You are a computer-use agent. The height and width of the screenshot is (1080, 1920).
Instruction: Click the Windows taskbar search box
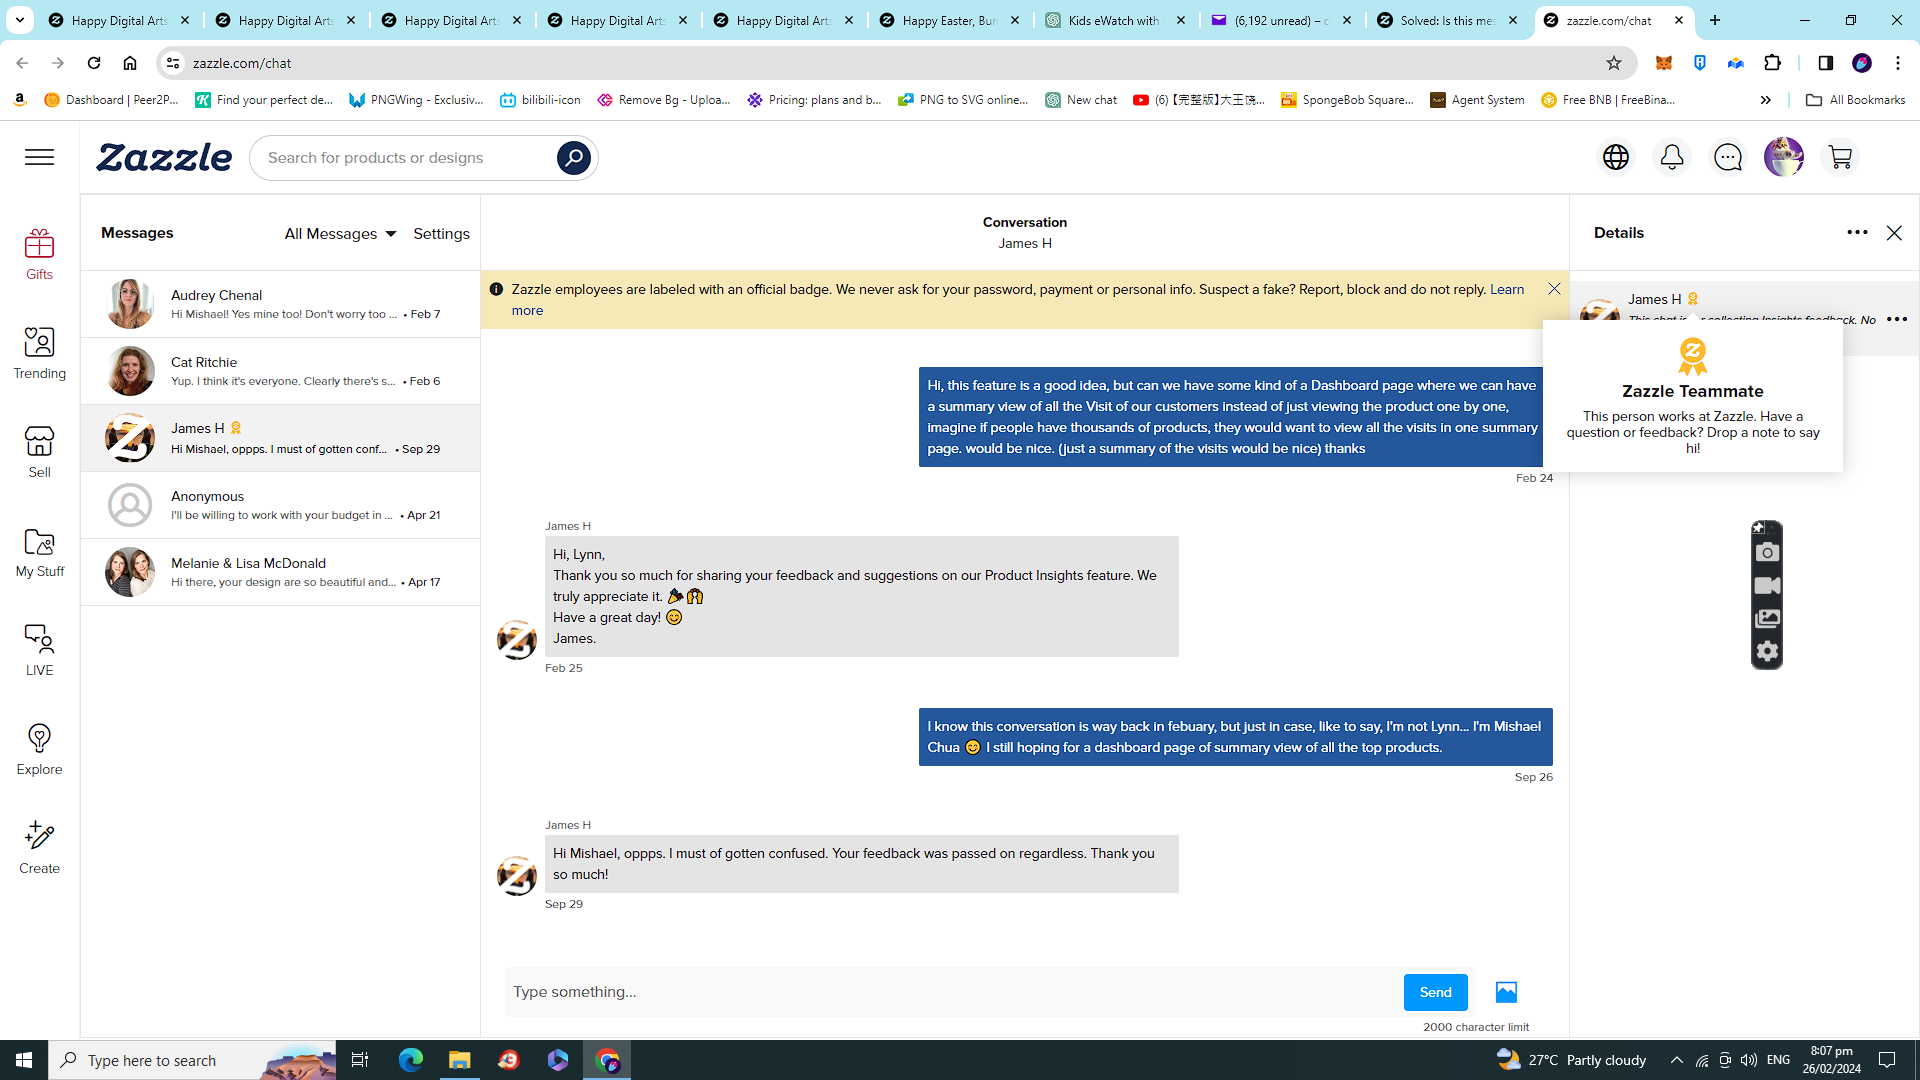pos(192,1060)
